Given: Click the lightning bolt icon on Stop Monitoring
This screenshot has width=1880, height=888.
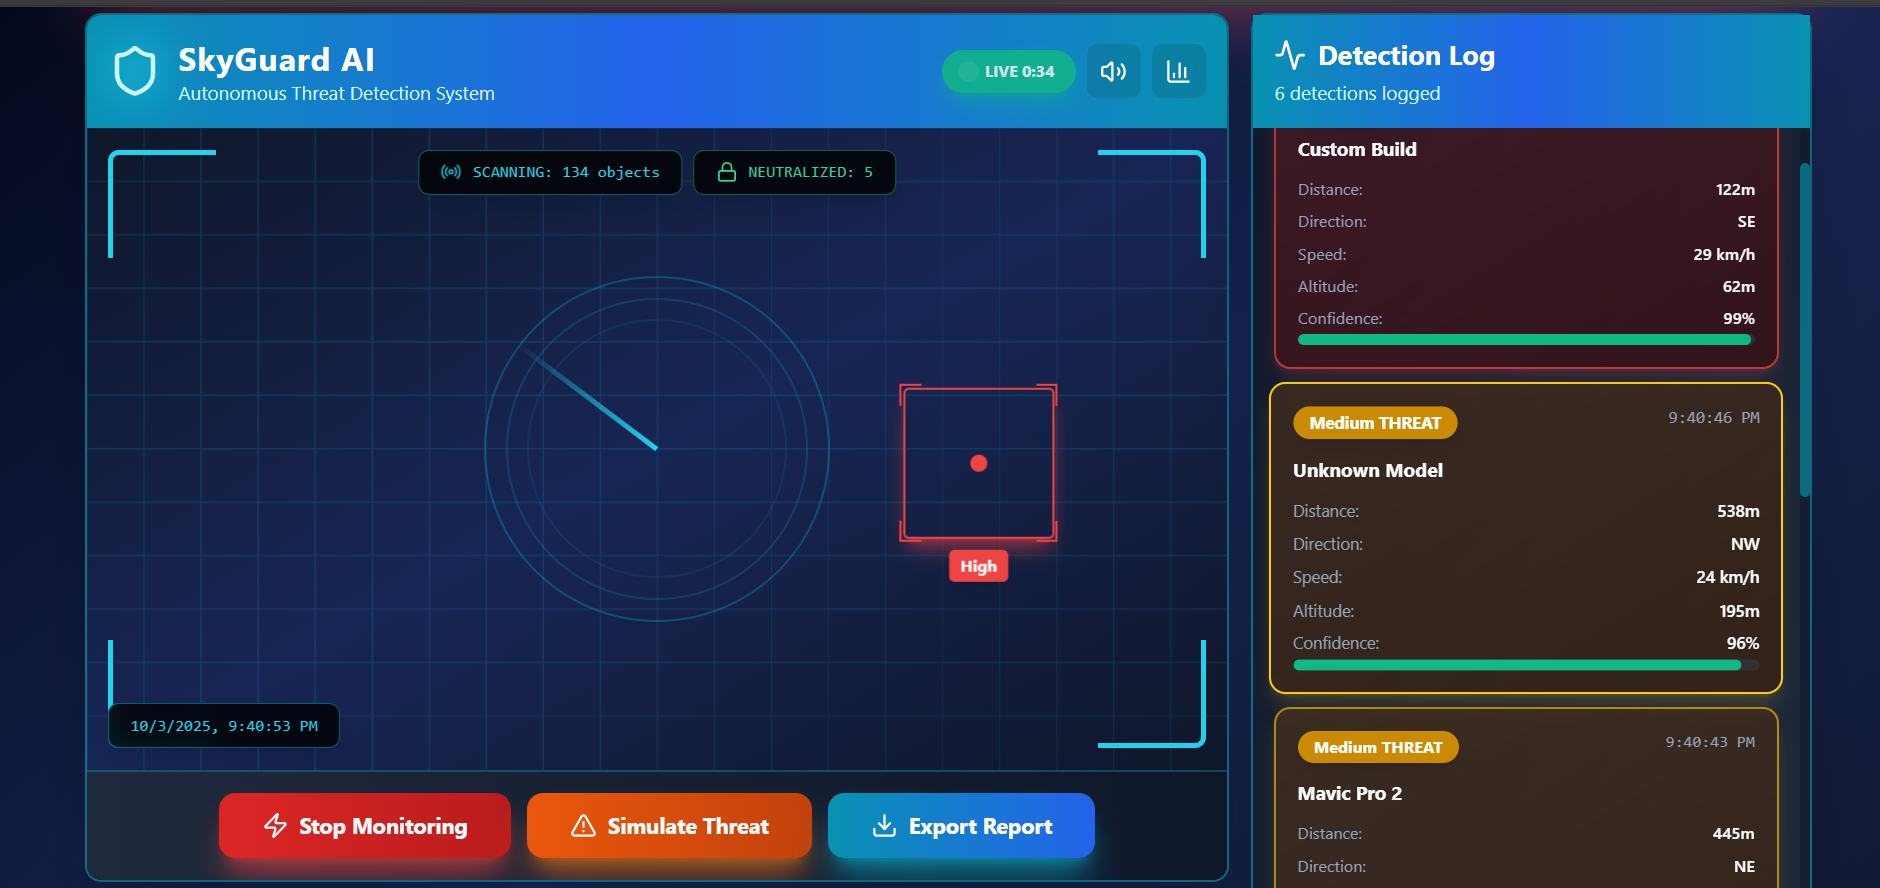Looking at the screenshot, I should (x=275, y=826).
